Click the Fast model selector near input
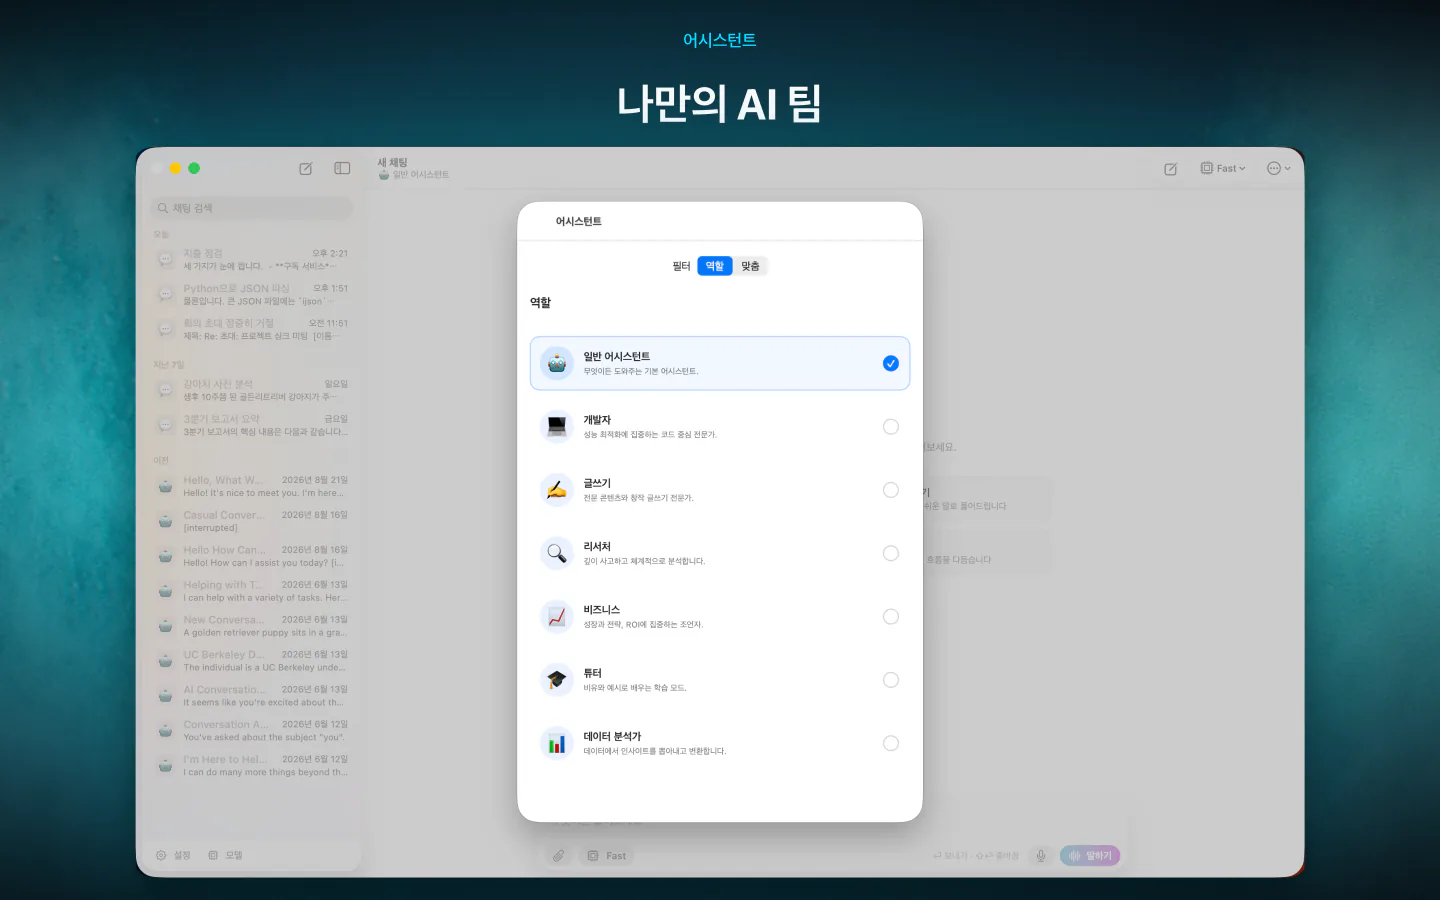 coord(607,856)
